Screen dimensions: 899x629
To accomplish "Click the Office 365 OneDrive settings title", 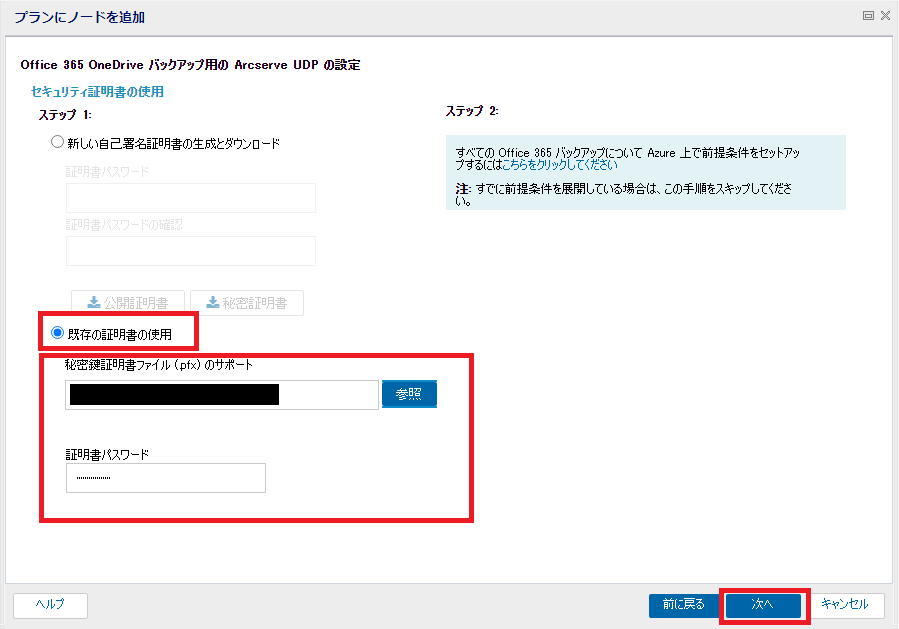I will [x=190, y=65].
